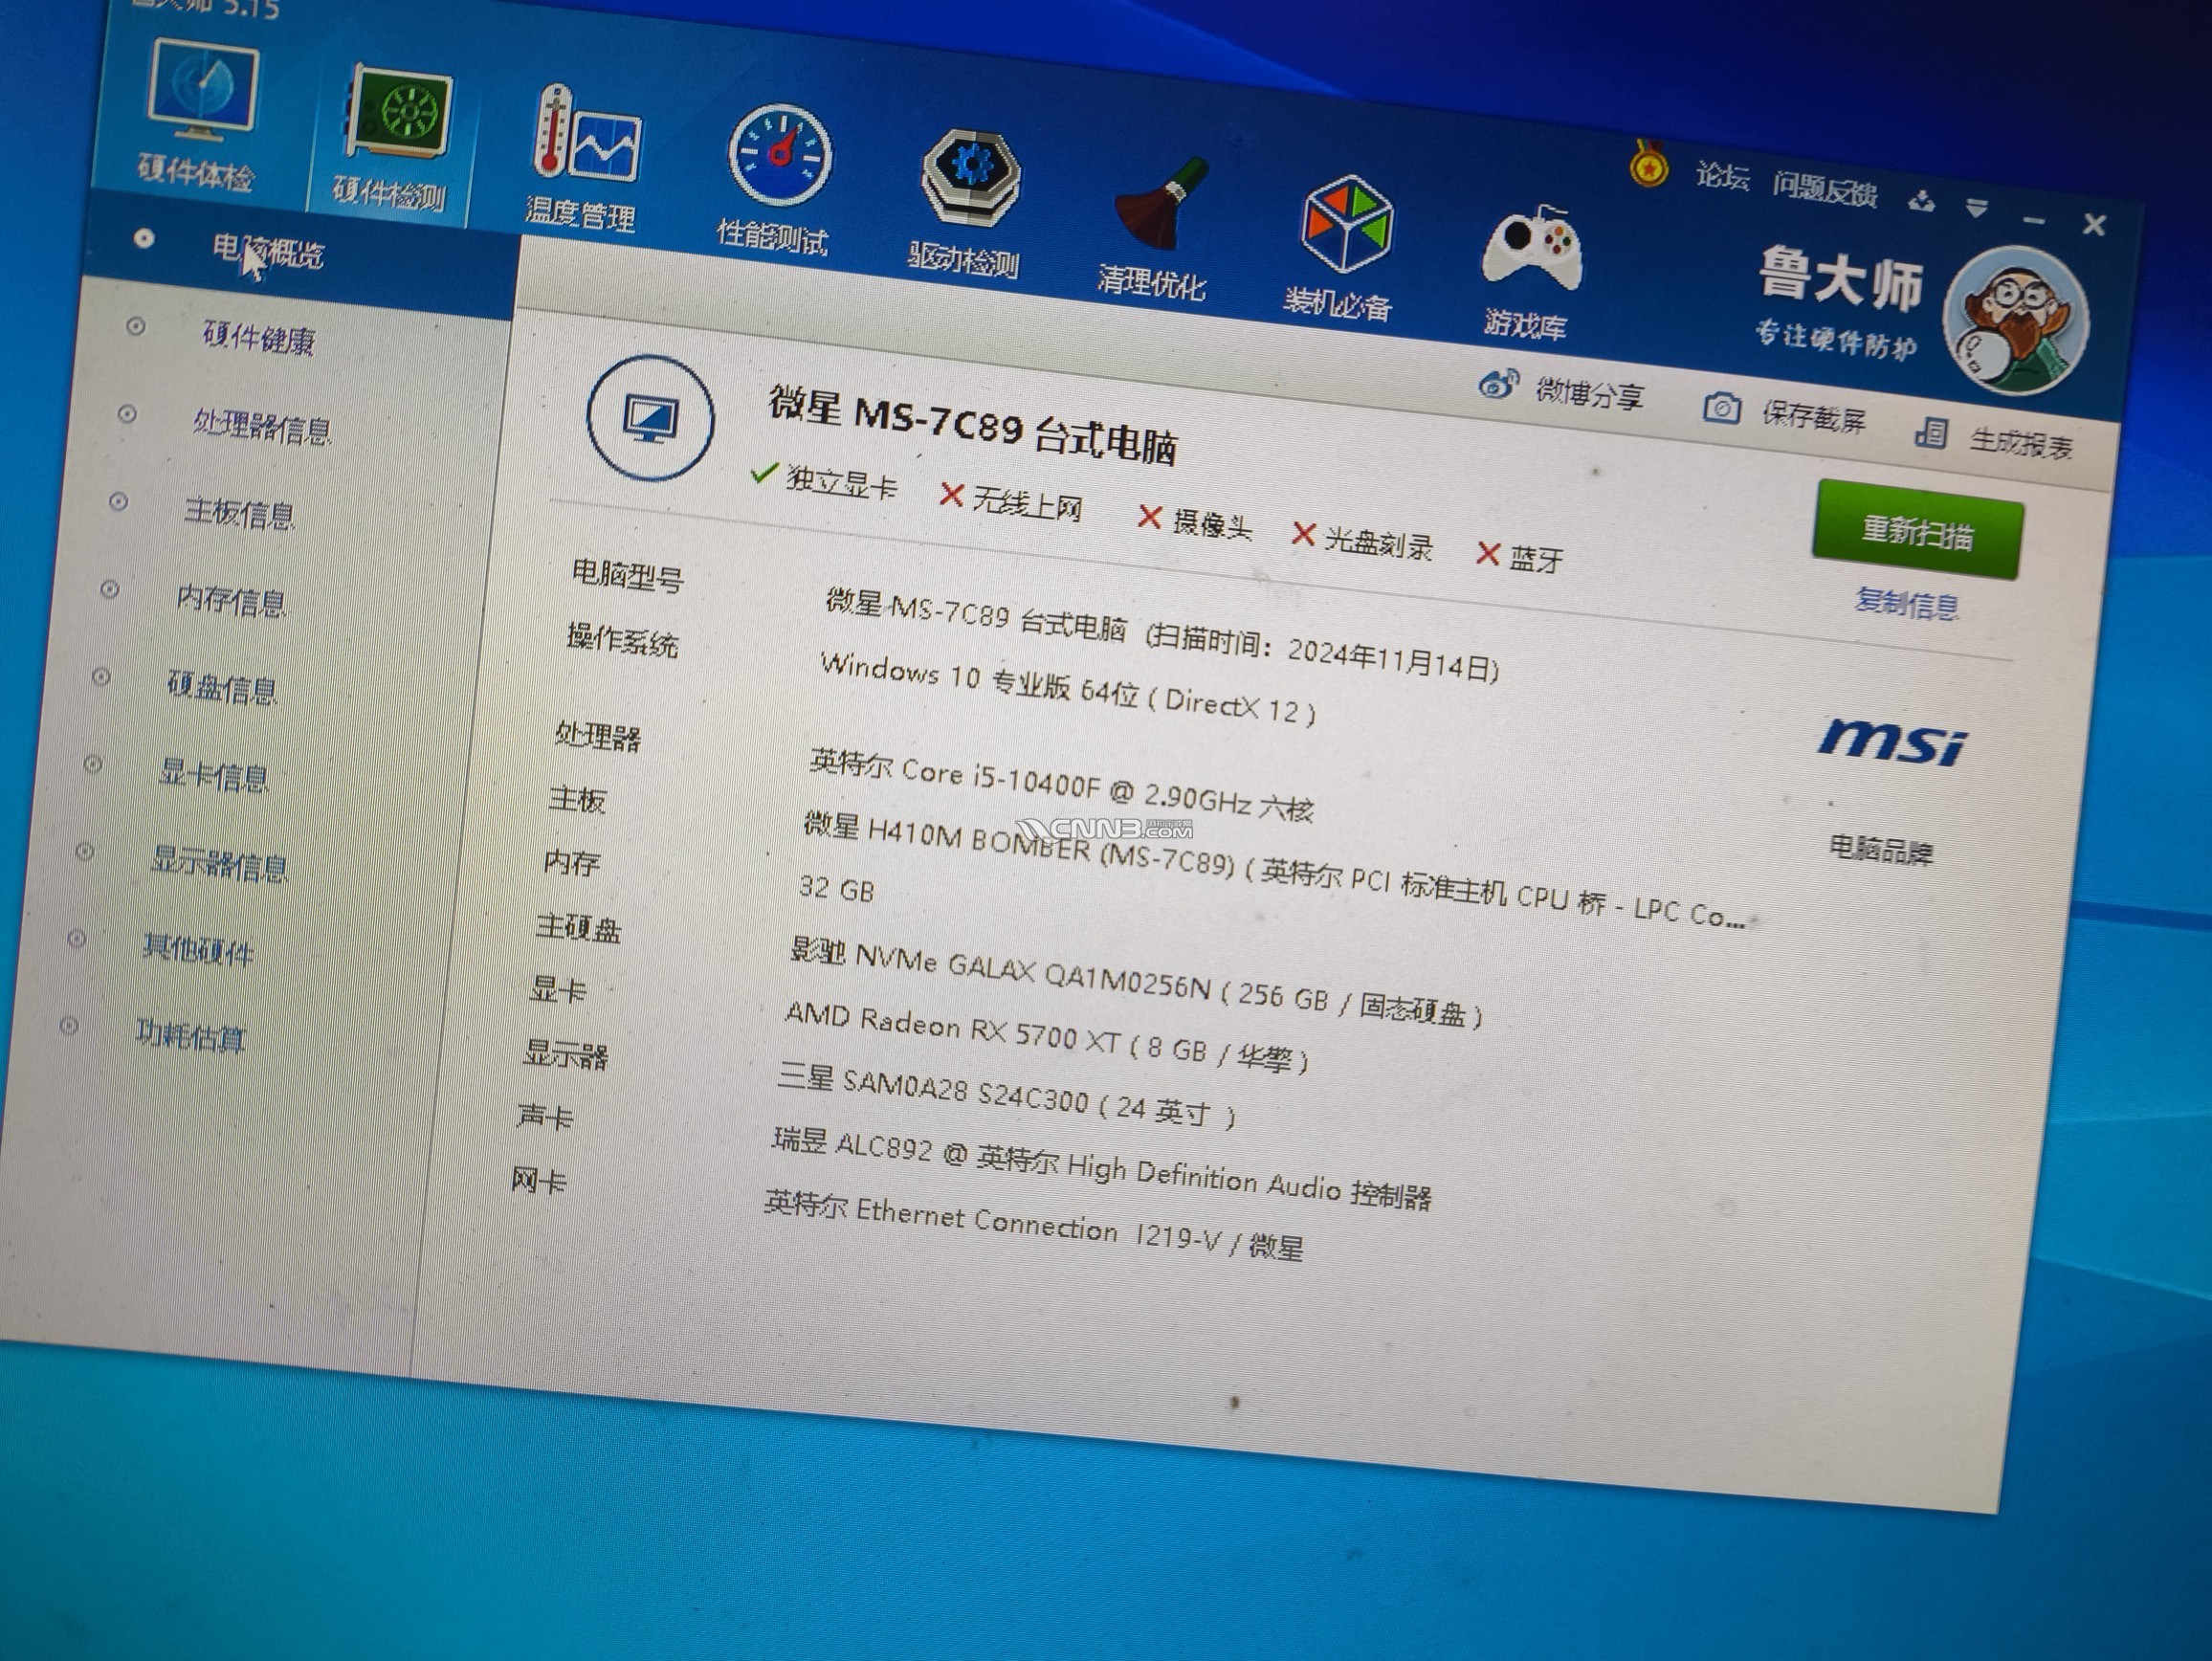Click the 操作系统 row label
Screen dimensions: 2212x1661
pyautogui.click(x=622, y=639)
